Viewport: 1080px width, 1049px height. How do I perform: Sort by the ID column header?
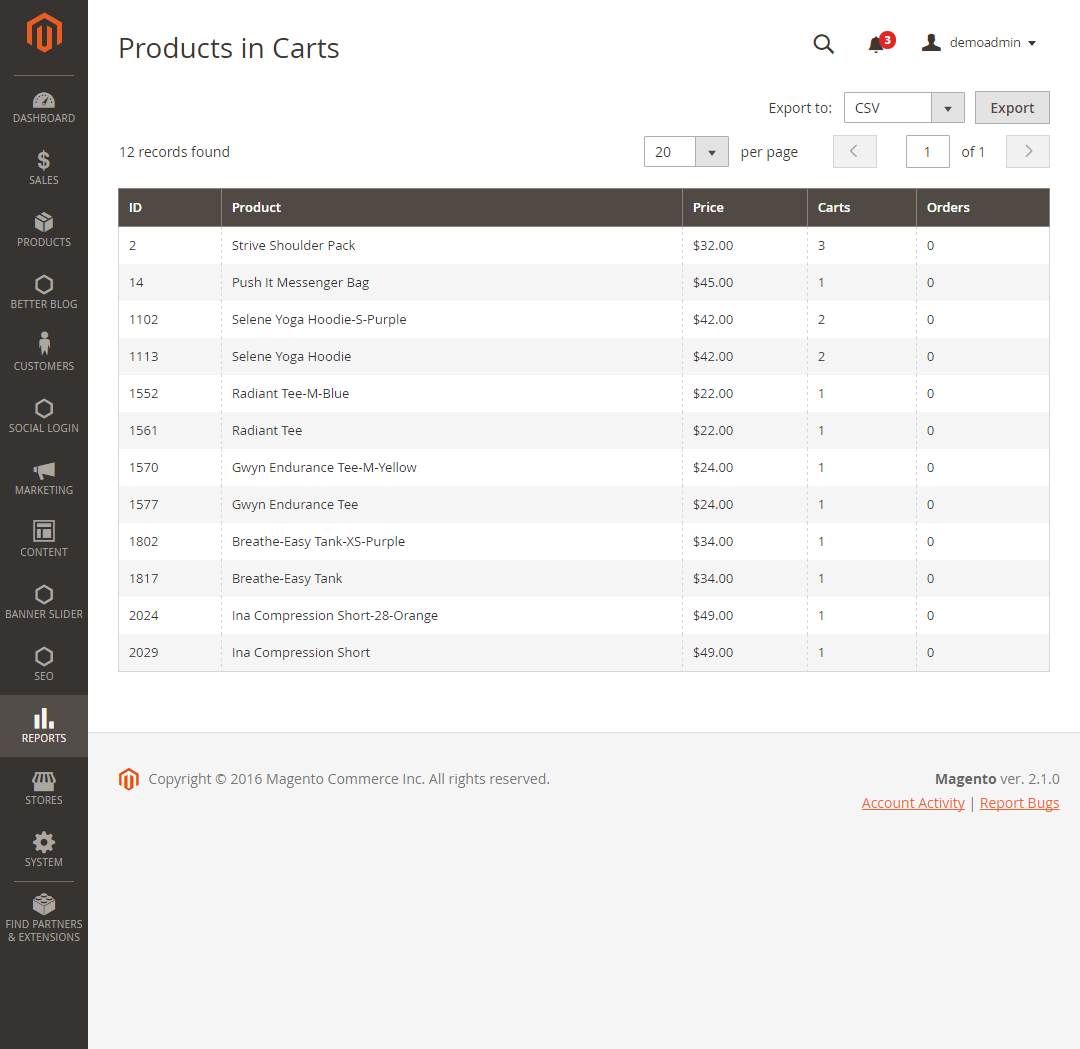click(170, 207)
